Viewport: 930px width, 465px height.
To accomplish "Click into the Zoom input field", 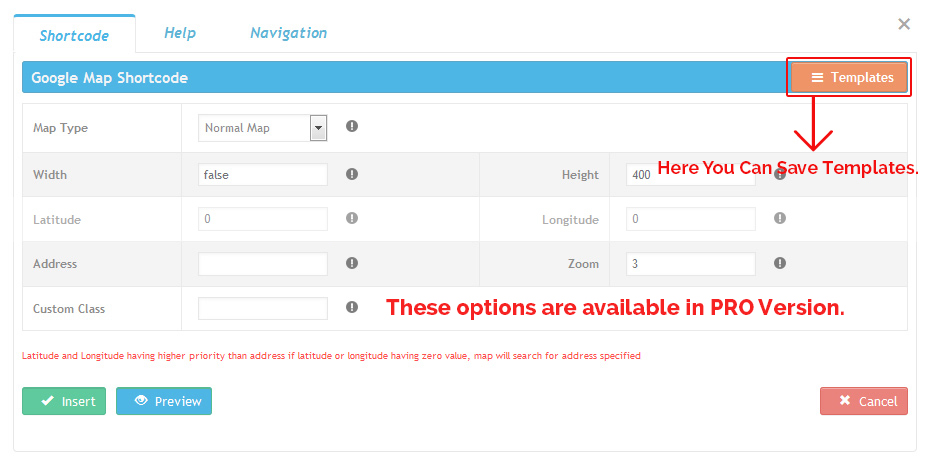I will click(x=690, y=264).
